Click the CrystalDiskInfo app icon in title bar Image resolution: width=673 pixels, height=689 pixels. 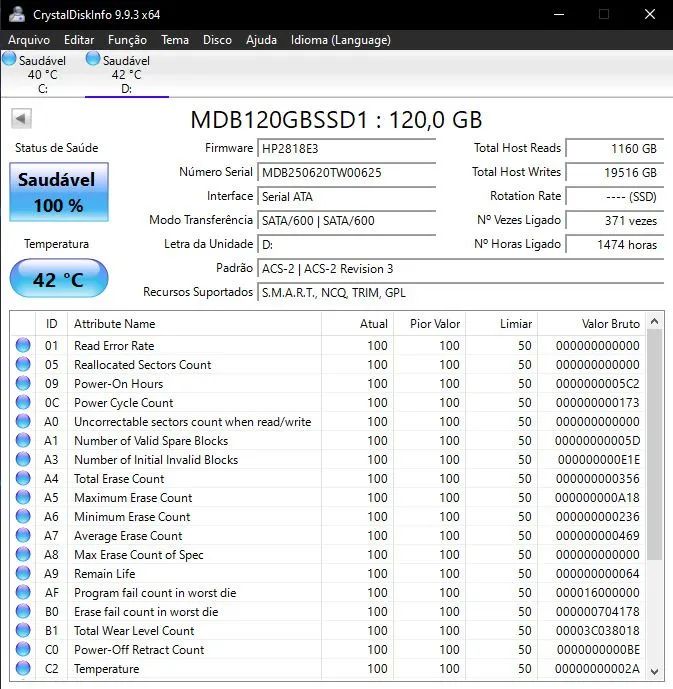17,14
